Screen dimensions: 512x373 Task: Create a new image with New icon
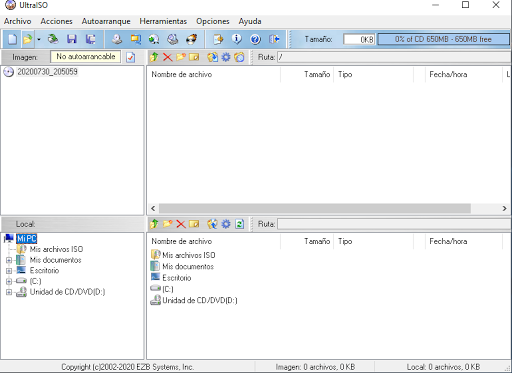tap(13, 39)
